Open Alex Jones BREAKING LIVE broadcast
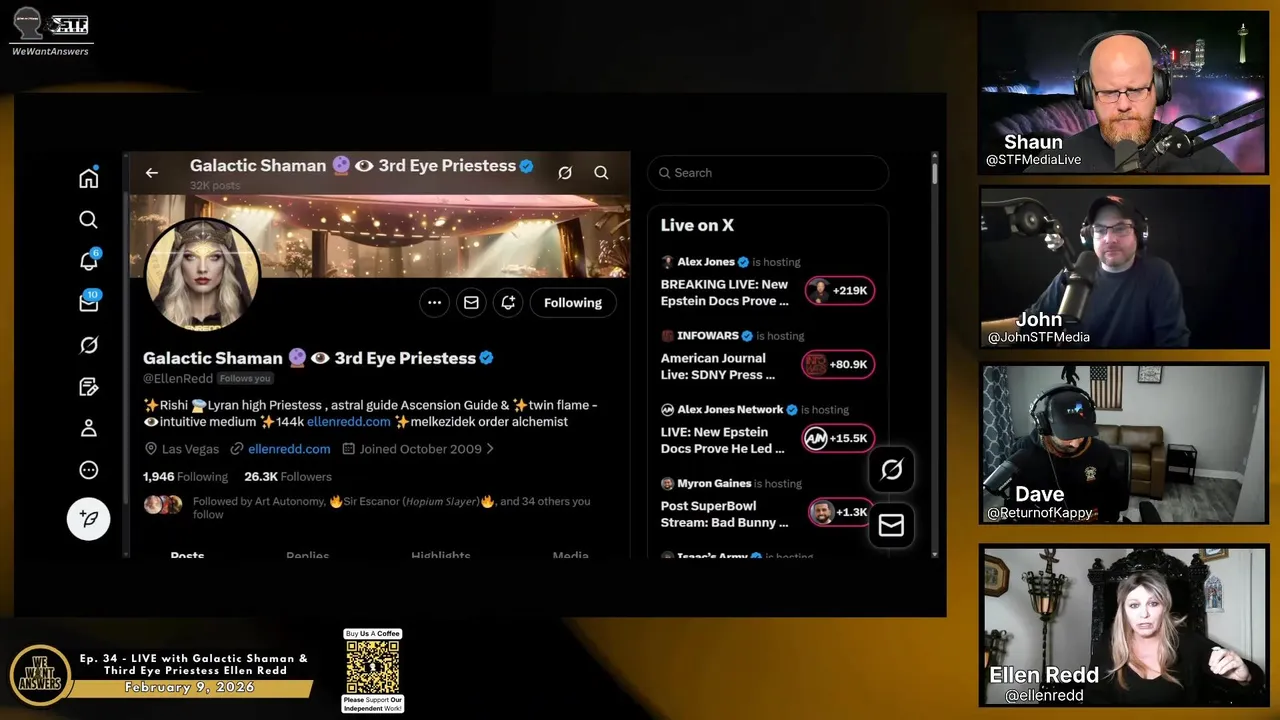 (x=725, y=292)
